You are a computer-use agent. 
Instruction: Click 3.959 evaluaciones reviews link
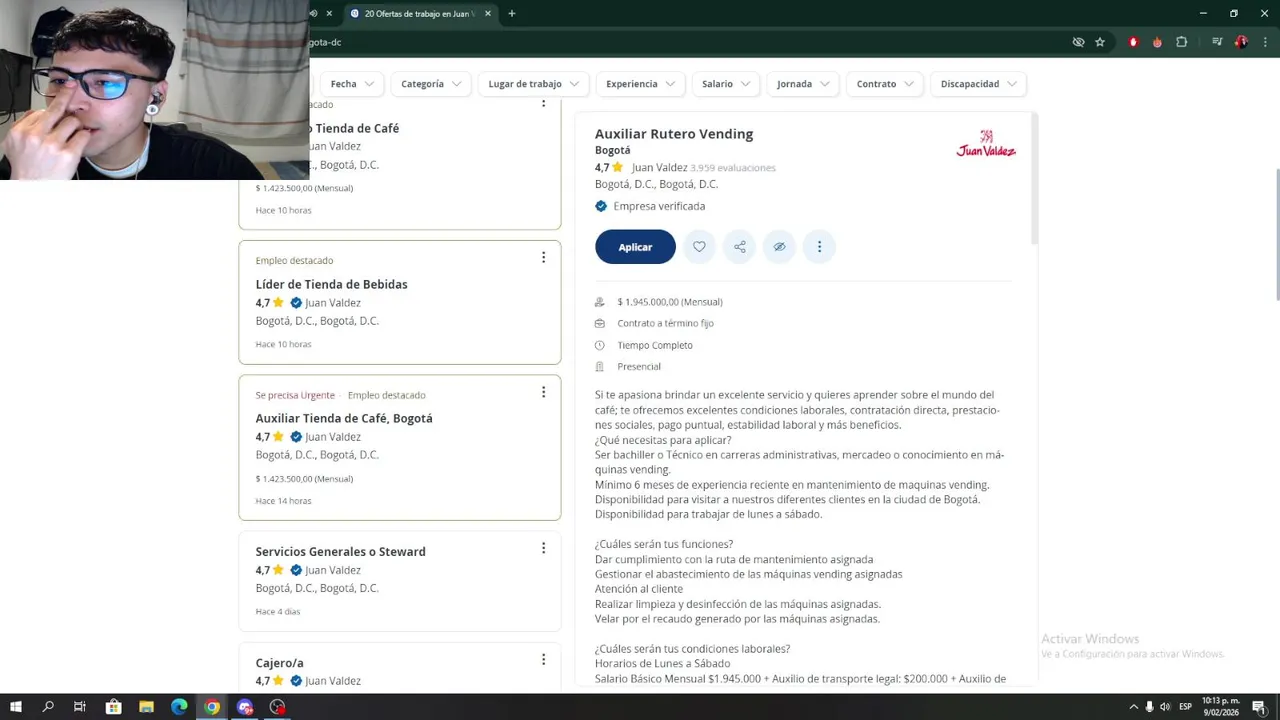[733, 168]
